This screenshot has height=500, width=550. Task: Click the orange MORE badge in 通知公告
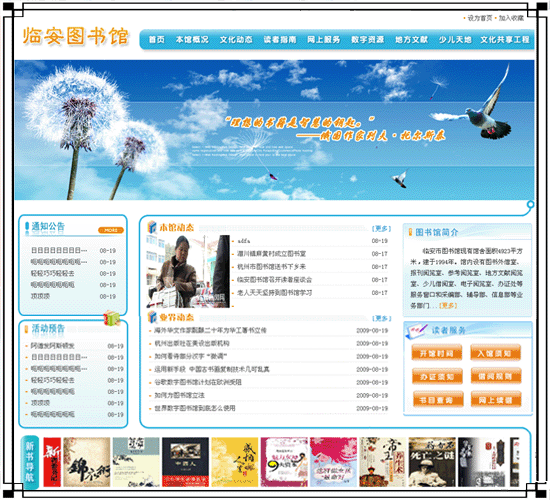click(111, 230)
